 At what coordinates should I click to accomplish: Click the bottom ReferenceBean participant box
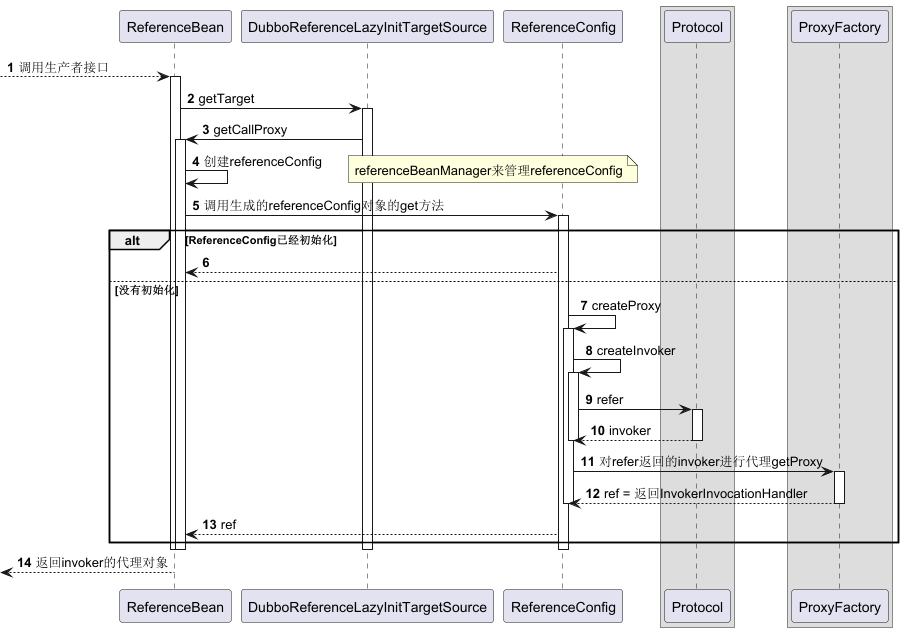click(175, 606)
